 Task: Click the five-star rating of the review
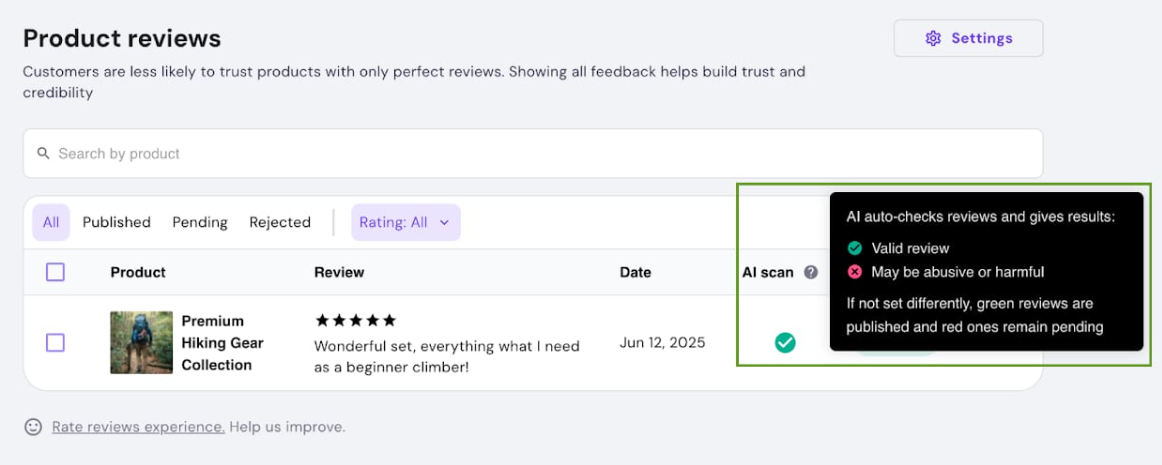[x=356, y=320]
